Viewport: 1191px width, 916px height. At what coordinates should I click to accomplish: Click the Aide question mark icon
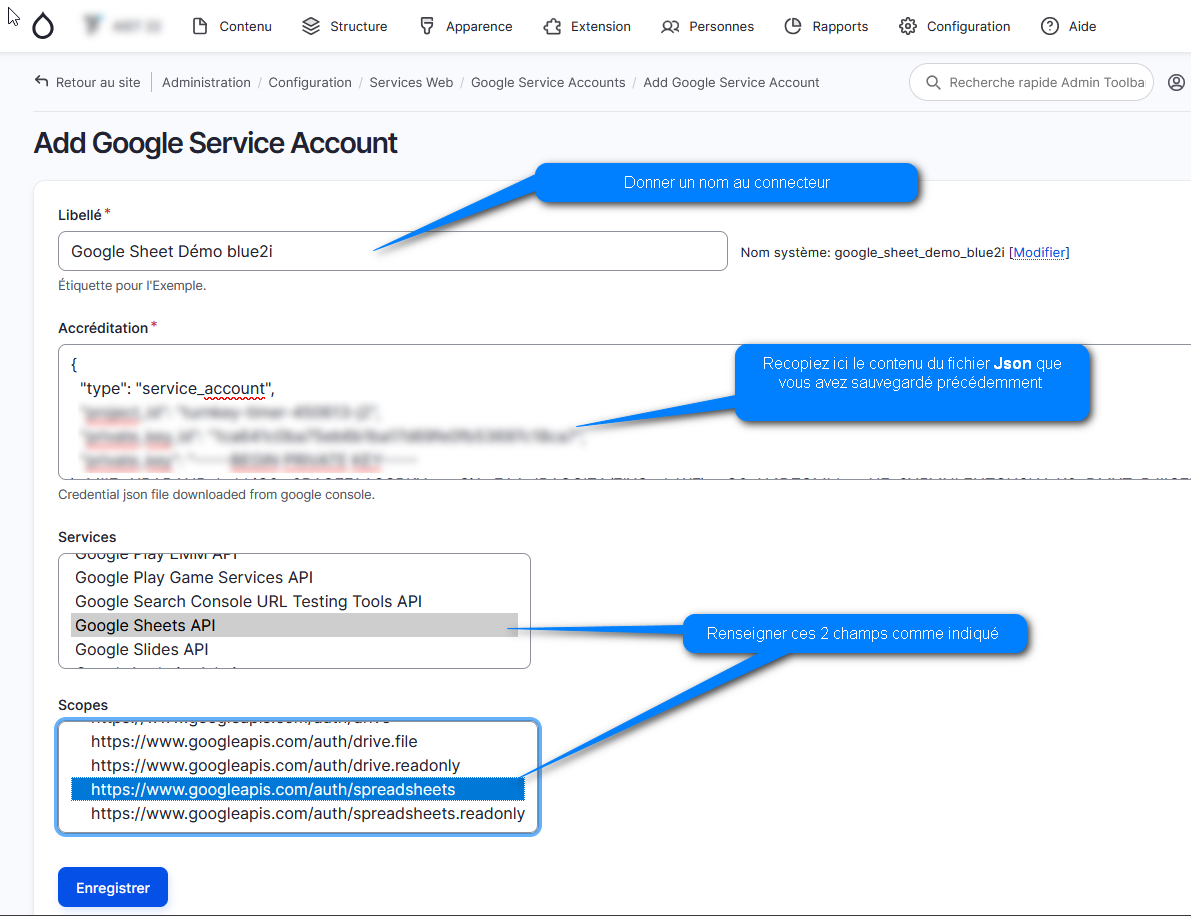coord(1050,27)
